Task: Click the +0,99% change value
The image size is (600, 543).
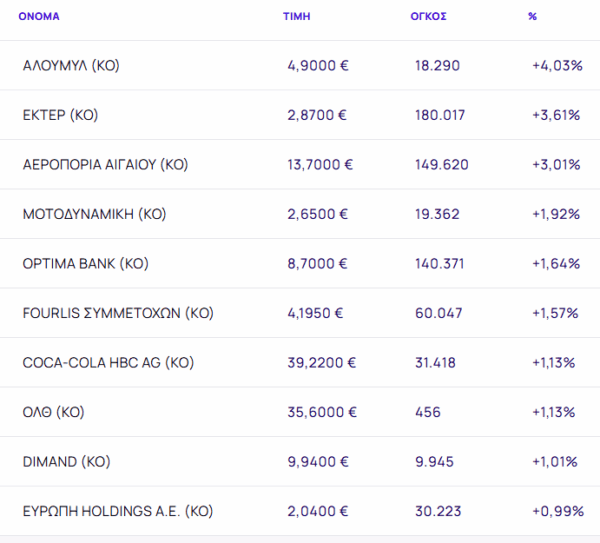Action: pos(557,511)
